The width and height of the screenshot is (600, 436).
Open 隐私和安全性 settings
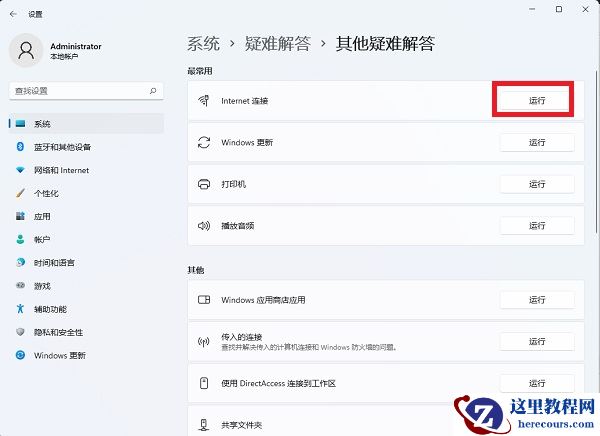86,332
